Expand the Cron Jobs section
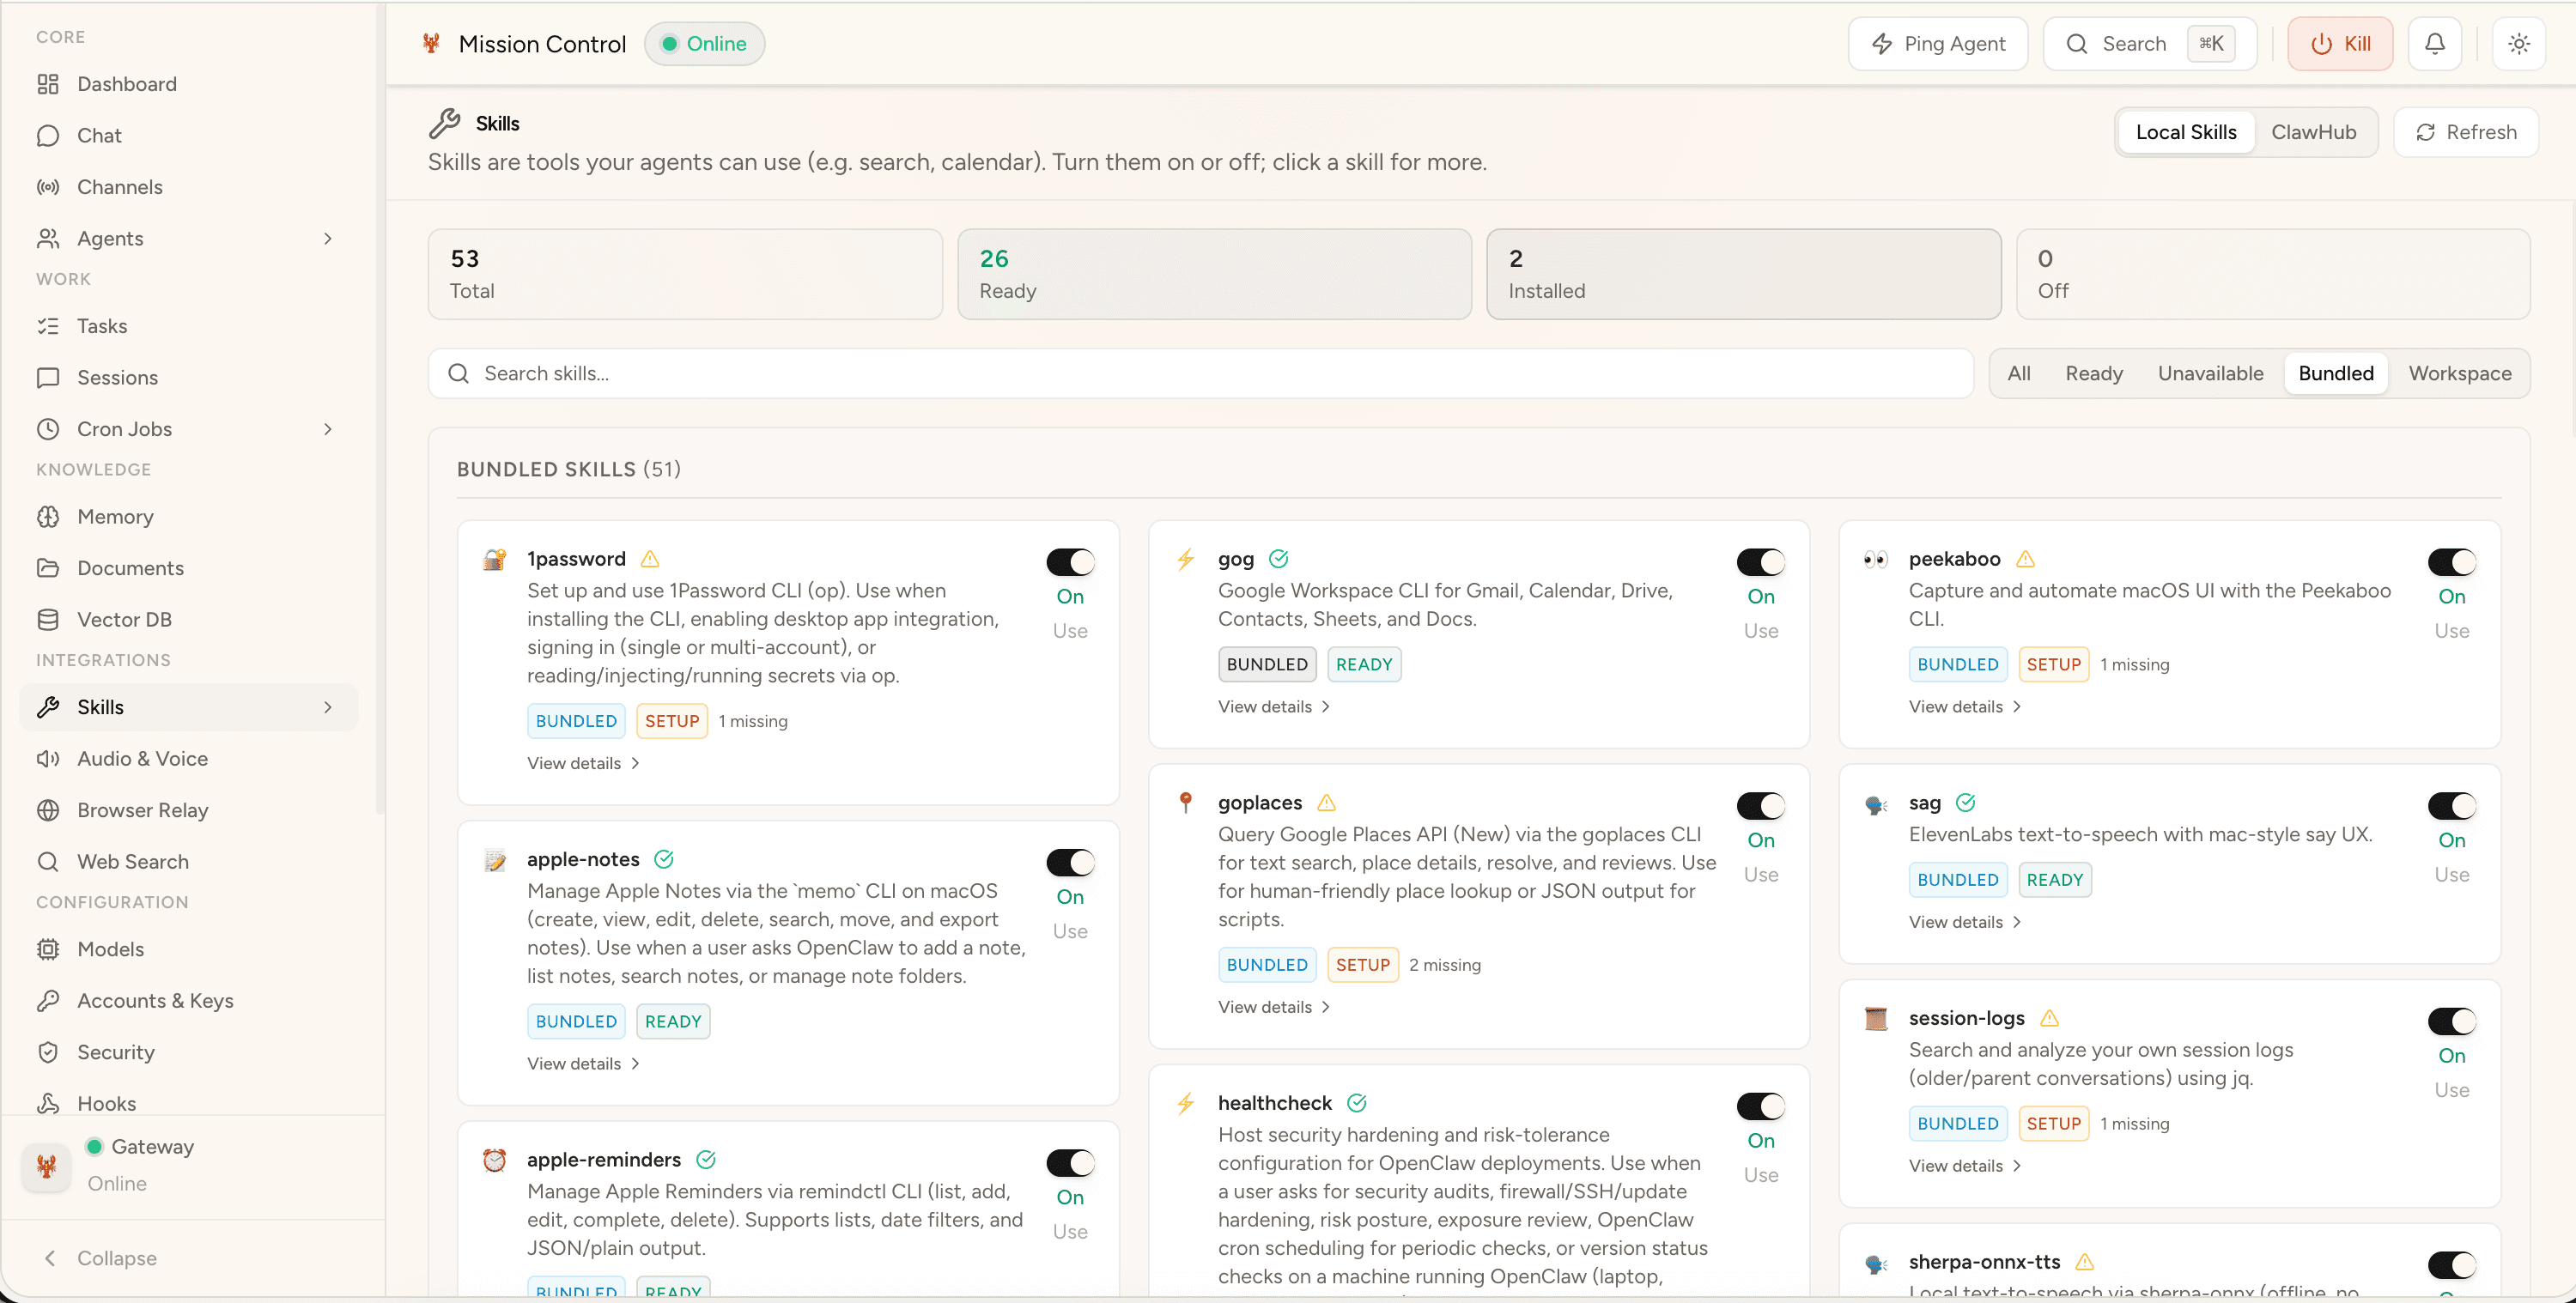This screenshot has width=2576, height=1303. coord(328,429)
